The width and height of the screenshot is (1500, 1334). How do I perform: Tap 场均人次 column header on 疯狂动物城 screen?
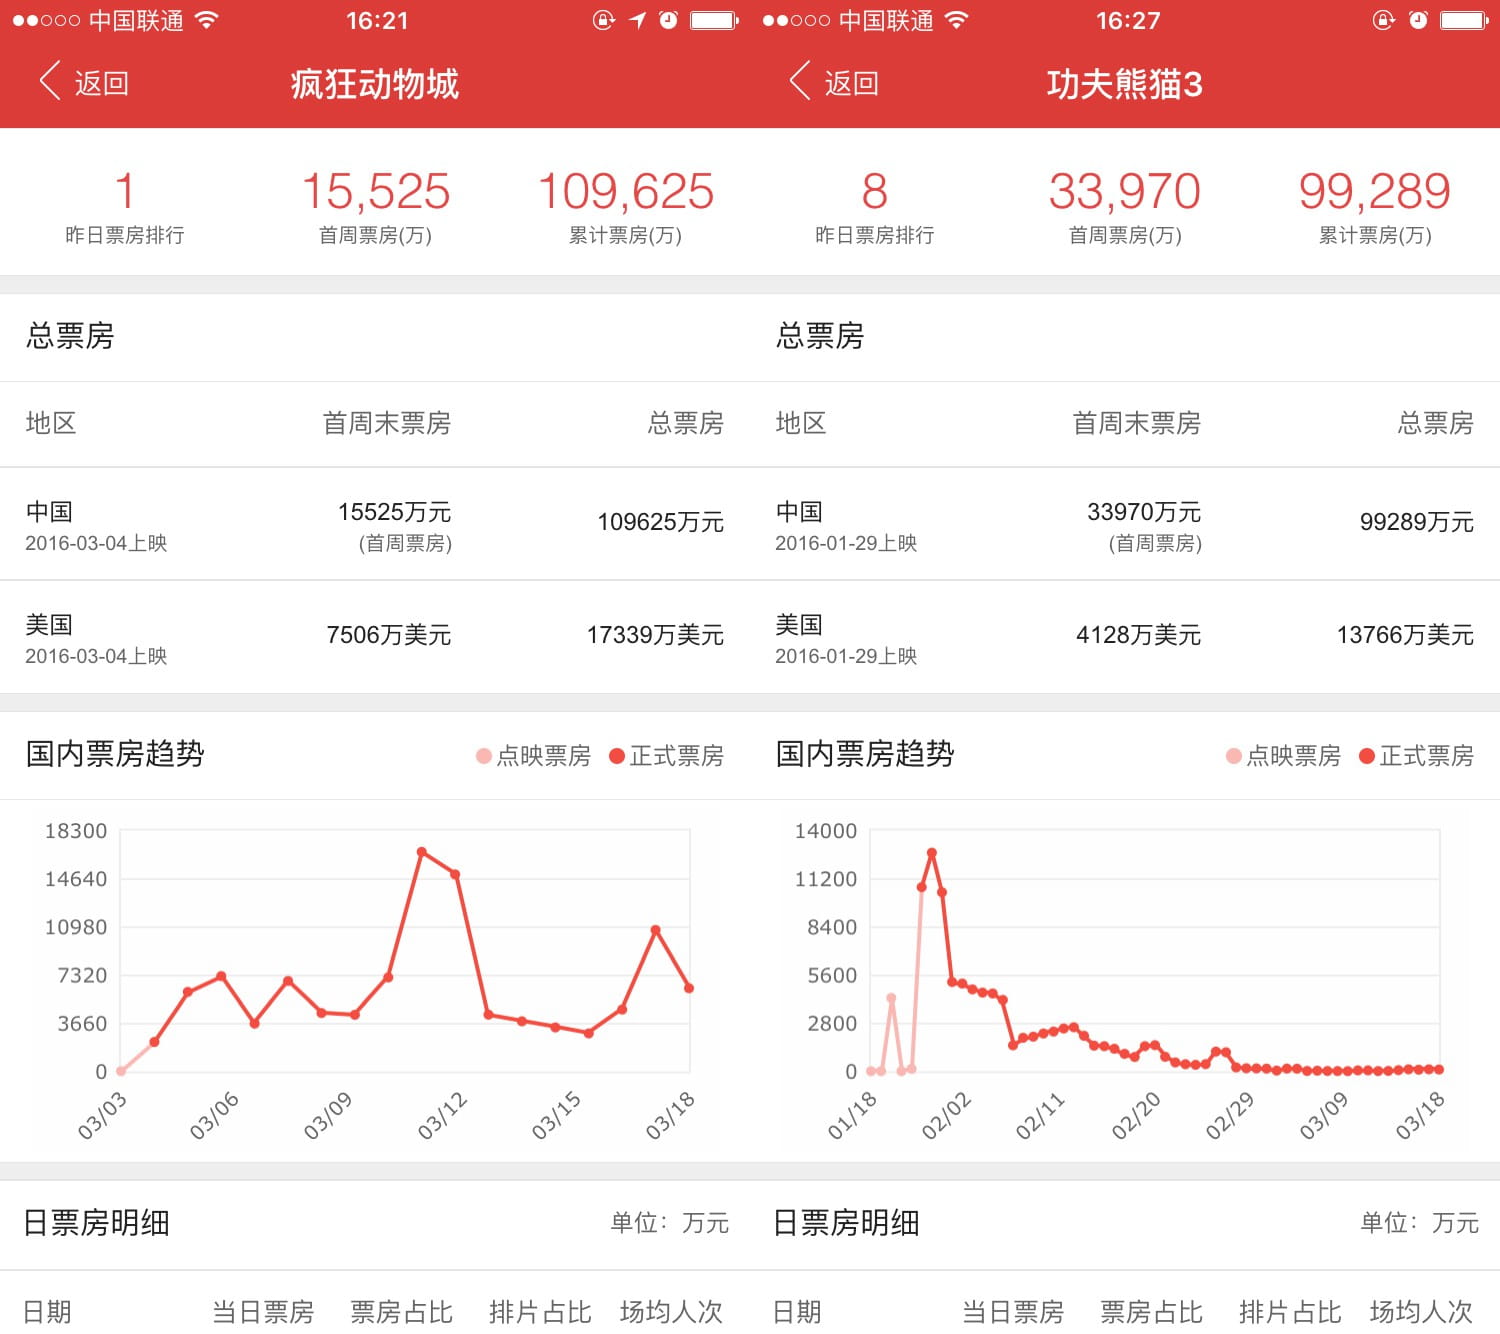coord(671,1312)
